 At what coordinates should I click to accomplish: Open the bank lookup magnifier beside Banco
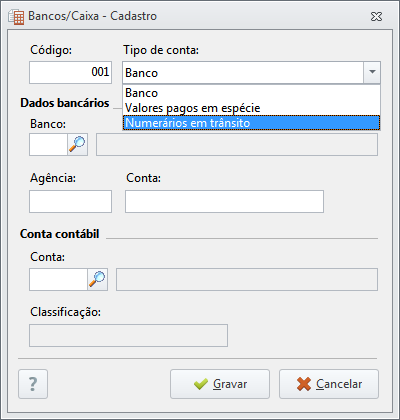[77, 145]
